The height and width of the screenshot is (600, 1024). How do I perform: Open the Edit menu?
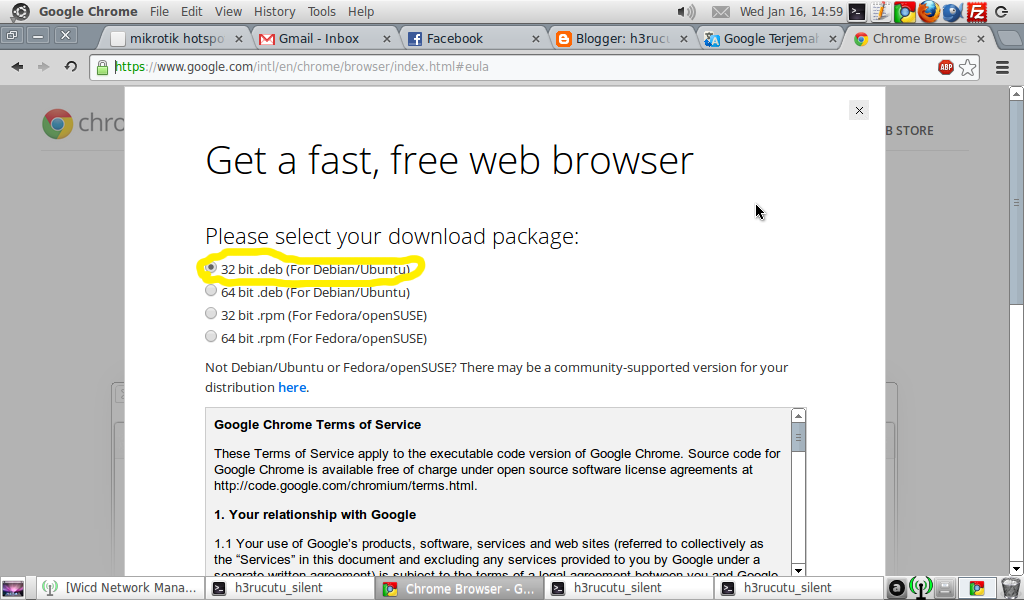point(191,12)
